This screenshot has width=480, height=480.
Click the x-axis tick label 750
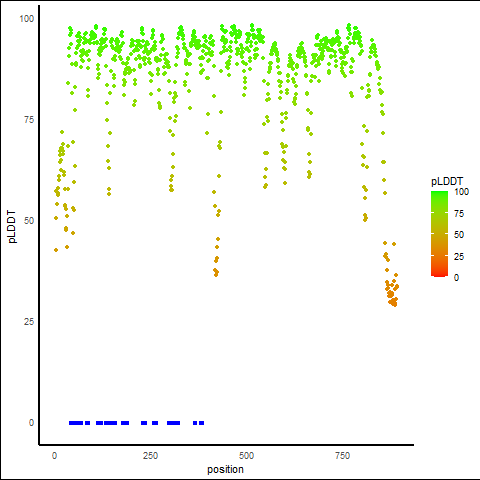(x=342, y=456)
